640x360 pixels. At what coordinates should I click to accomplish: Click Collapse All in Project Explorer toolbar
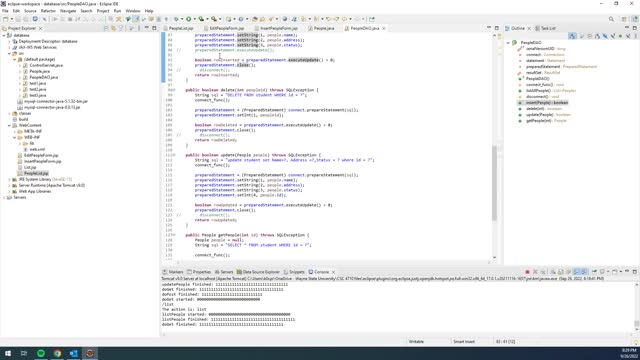pos(106,28)
